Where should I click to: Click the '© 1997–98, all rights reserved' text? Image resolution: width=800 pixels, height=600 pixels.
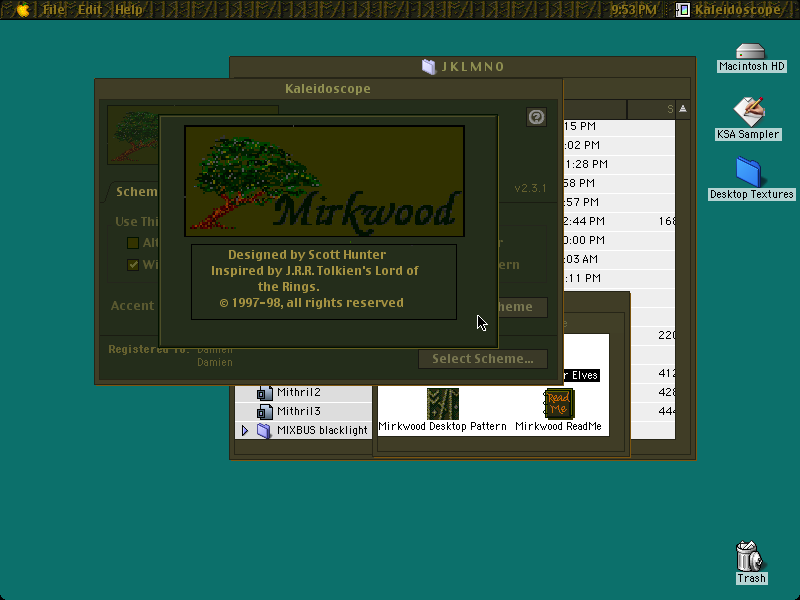311,303
